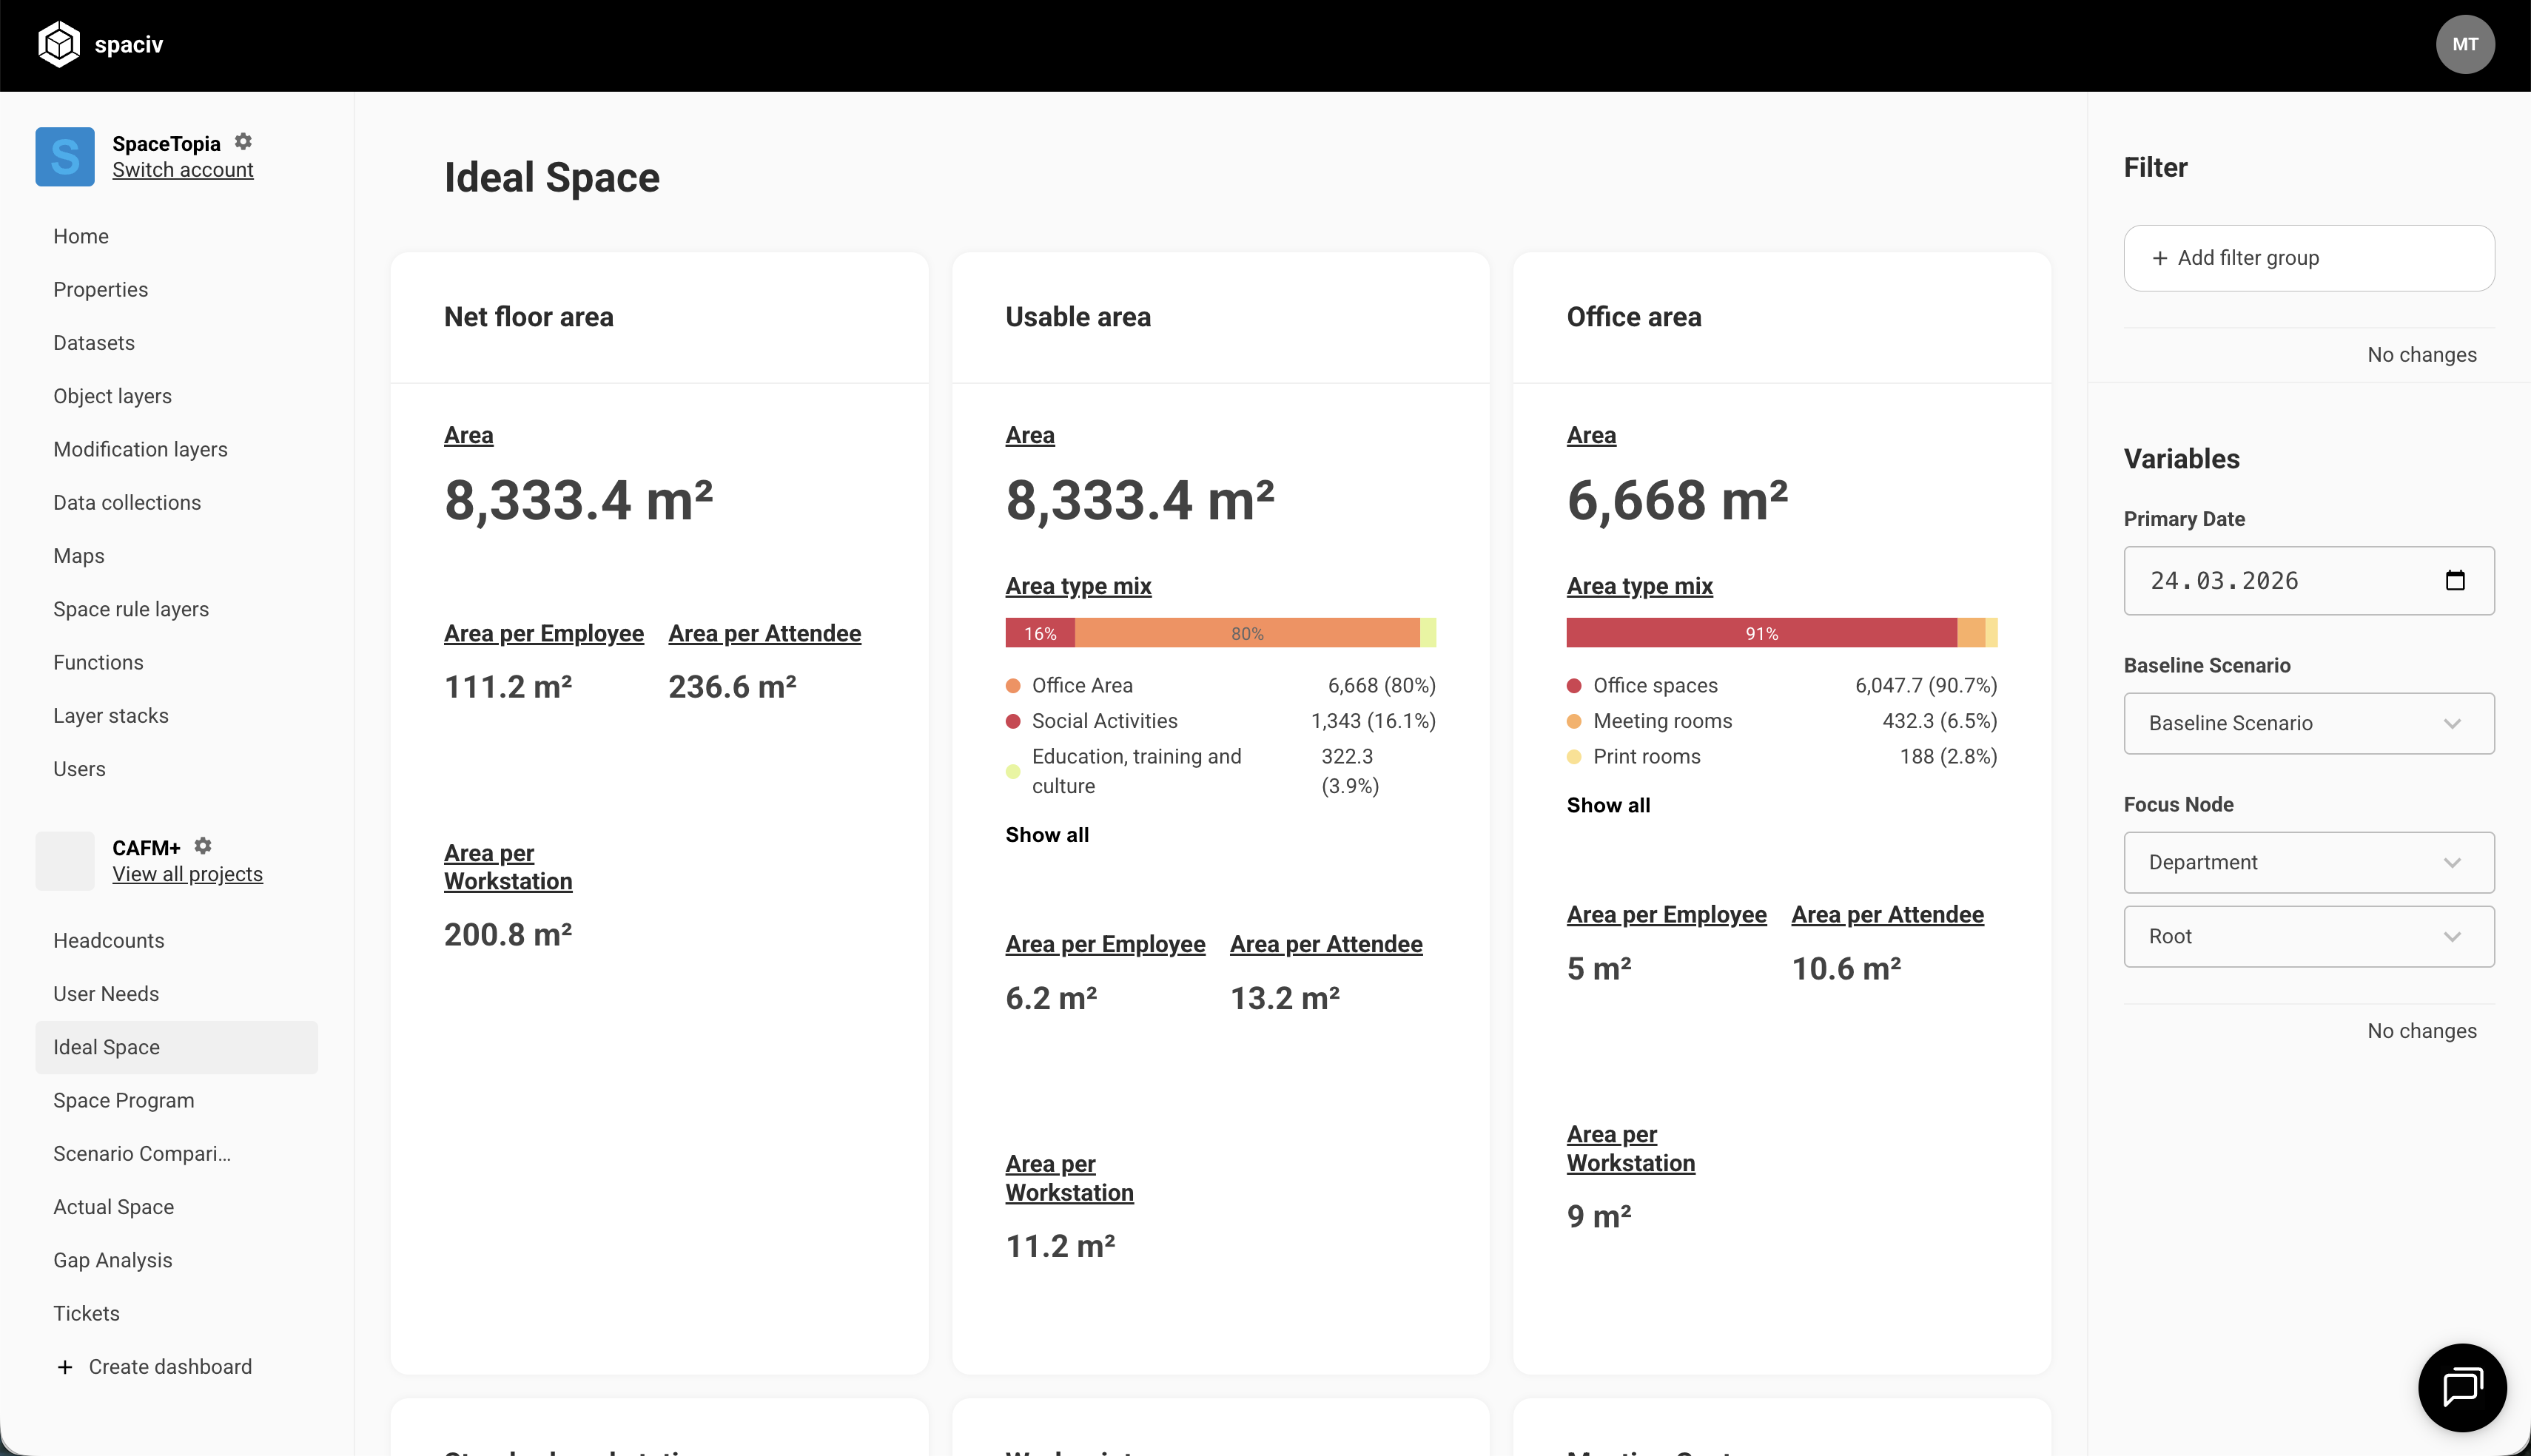Viewport: 2531px width, 1456px height.
Task: Click the Switch account link
Action: [x=183, y=170]
